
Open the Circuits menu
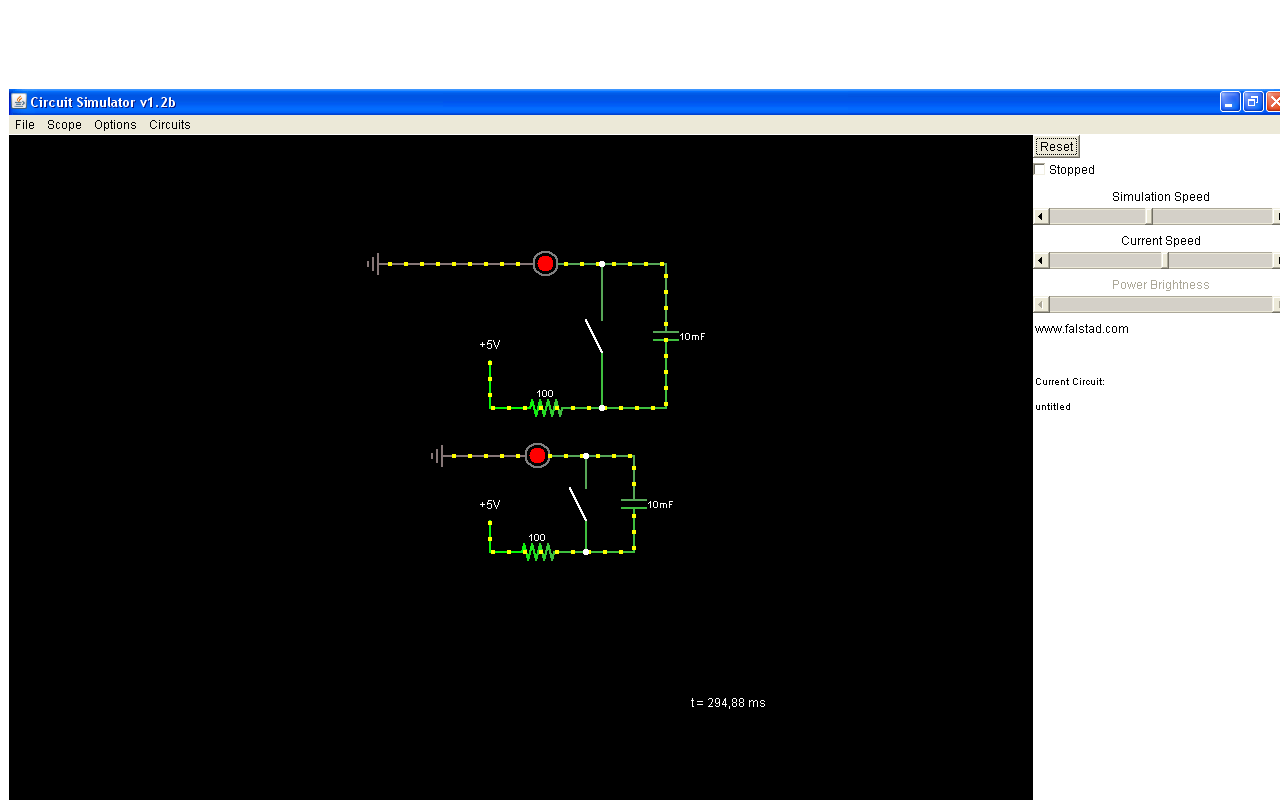click(x=170, y=125)
